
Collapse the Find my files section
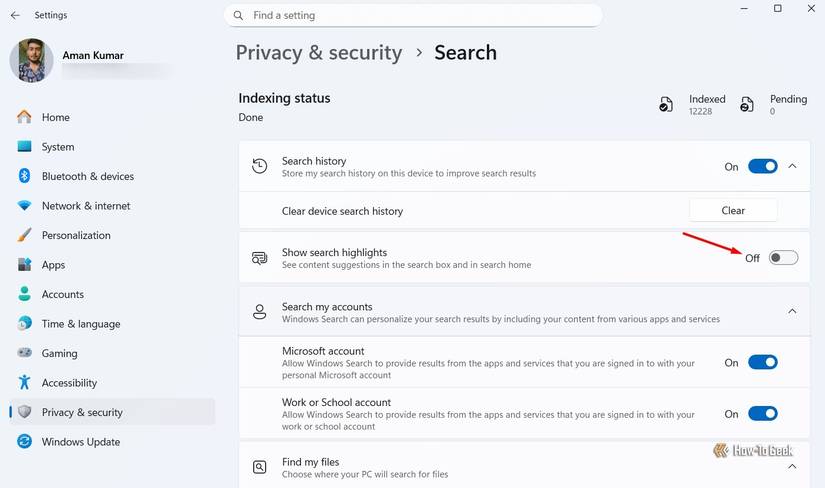pyautogui.click(x=793, y=467)
